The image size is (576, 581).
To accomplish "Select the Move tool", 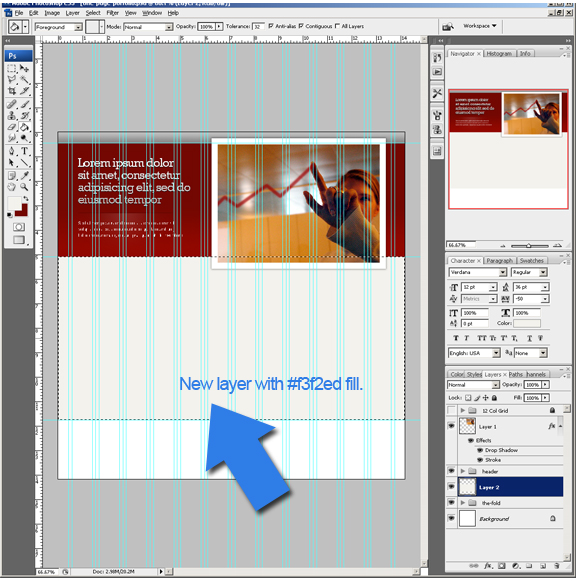I will click(24, 69).
